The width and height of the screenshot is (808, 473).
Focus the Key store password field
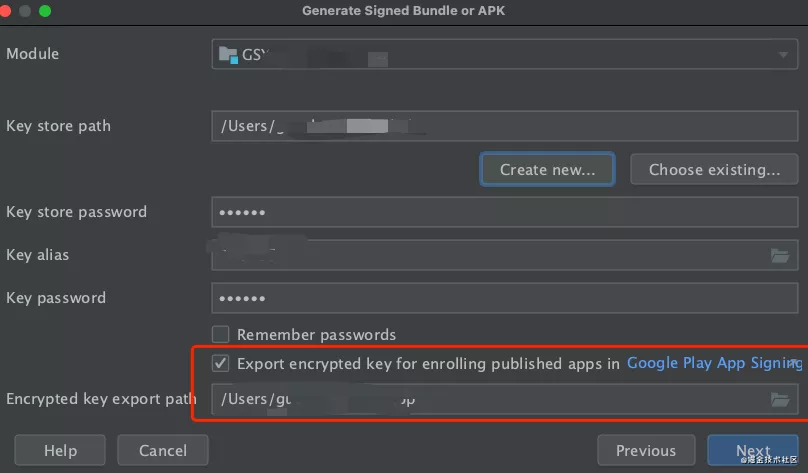[x=504, y=212]
